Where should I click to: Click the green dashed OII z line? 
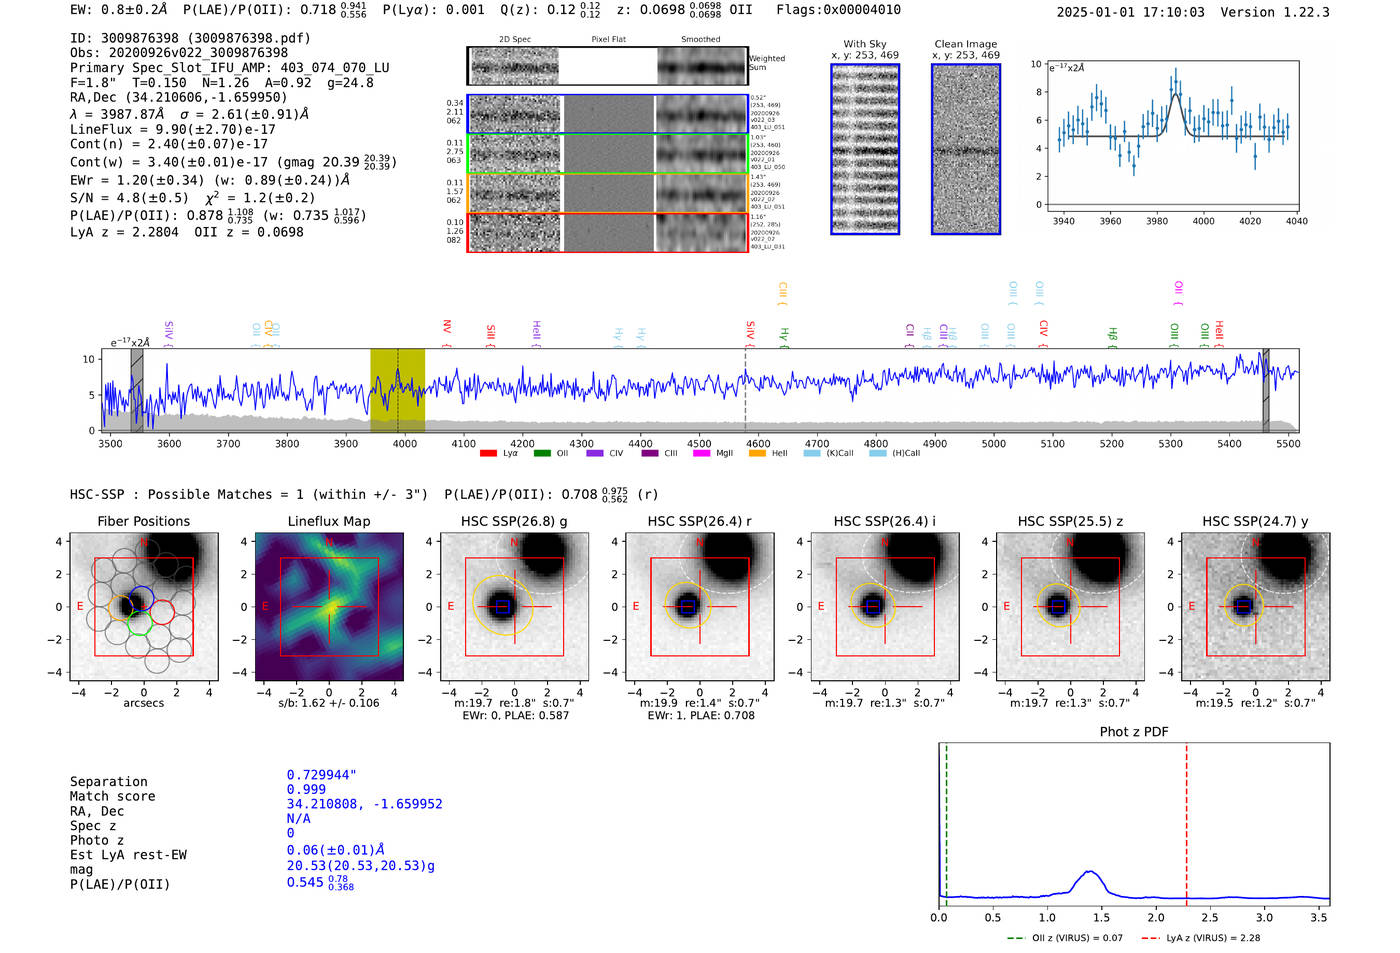click(x=946, y=820)
